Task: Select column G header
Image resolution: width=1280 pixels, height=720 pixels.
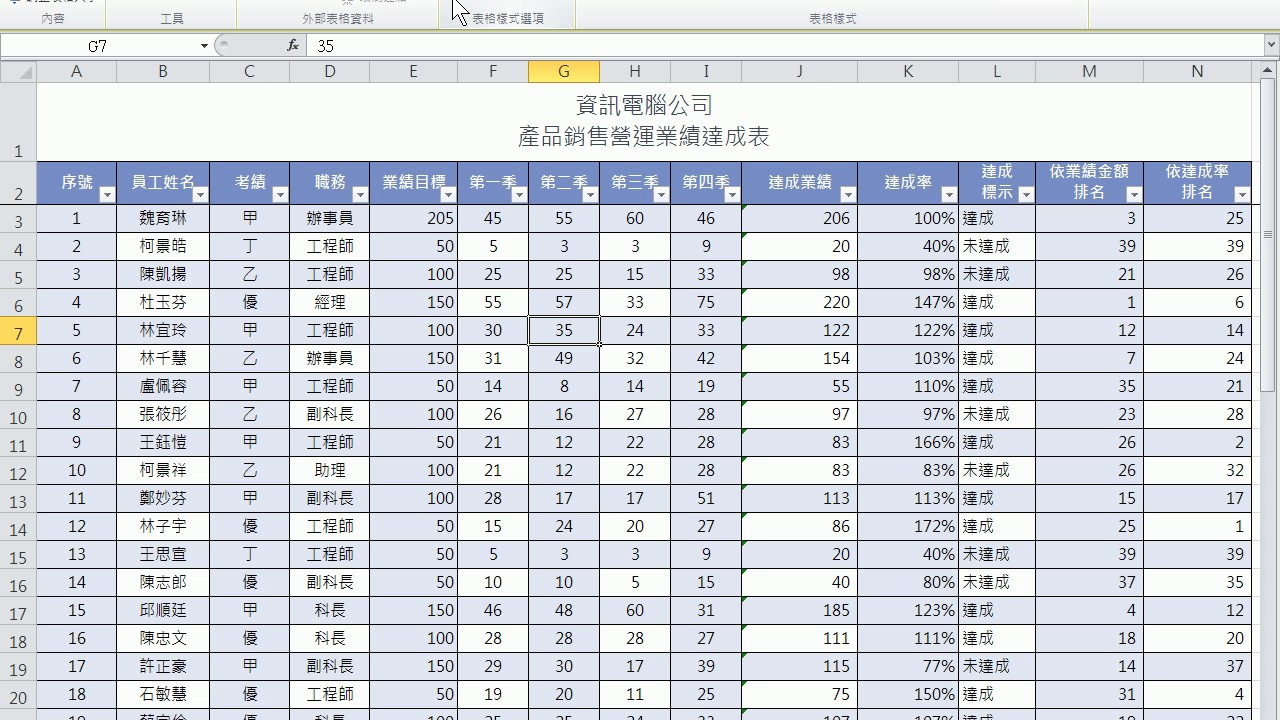Action: [x=564, y=72]
